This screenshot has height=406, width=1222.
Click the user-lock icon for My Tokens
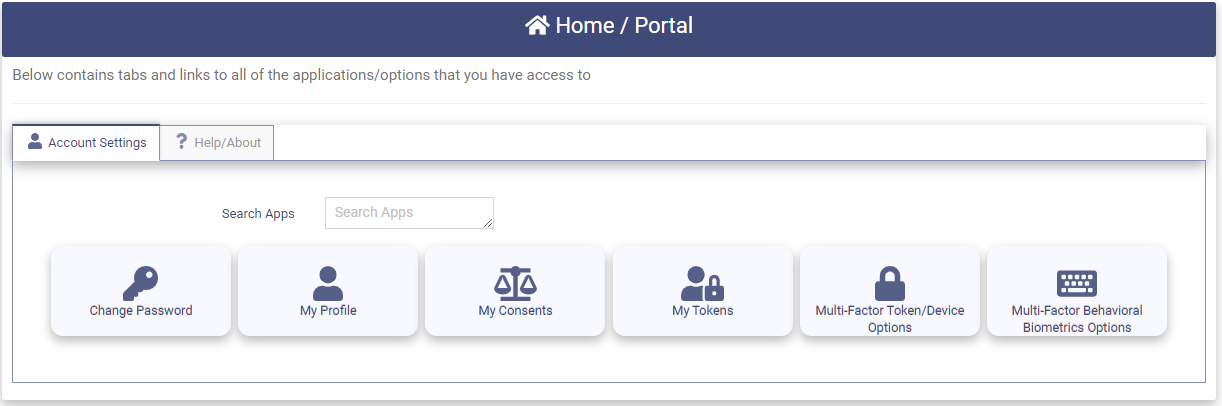(x=702, y=284)
